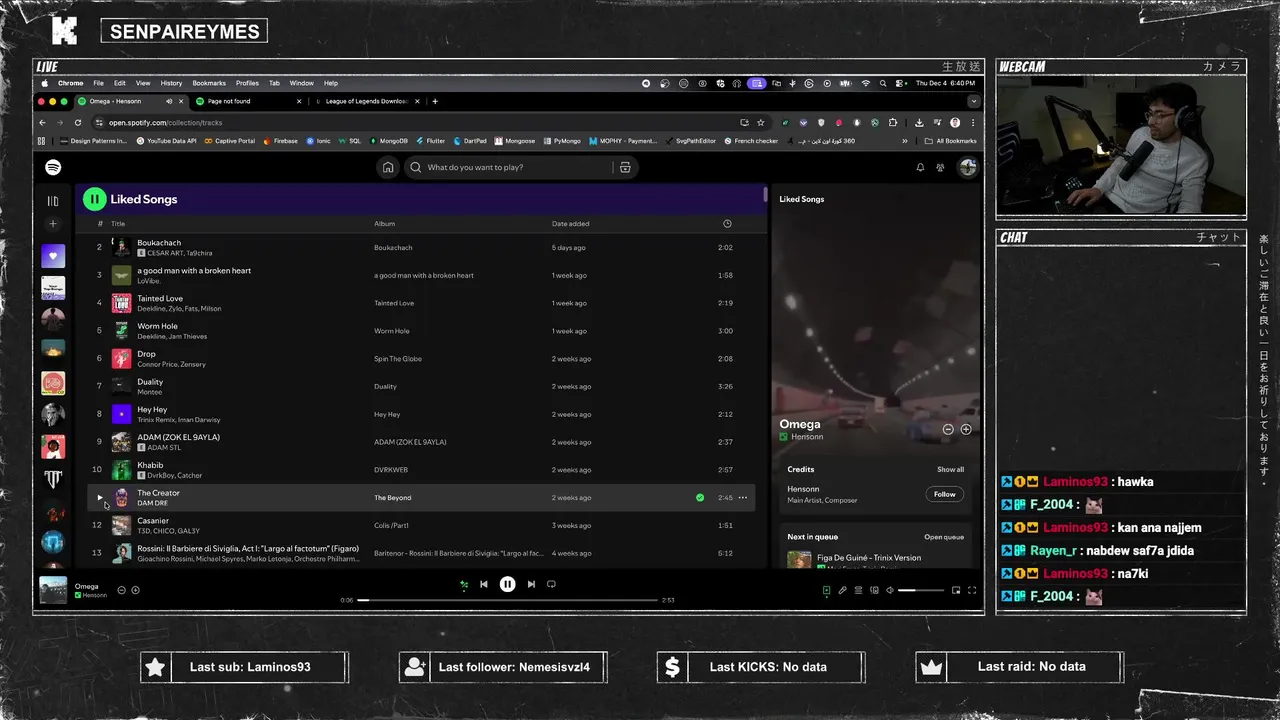Open the lyrics microphone icon

[842, 590]
